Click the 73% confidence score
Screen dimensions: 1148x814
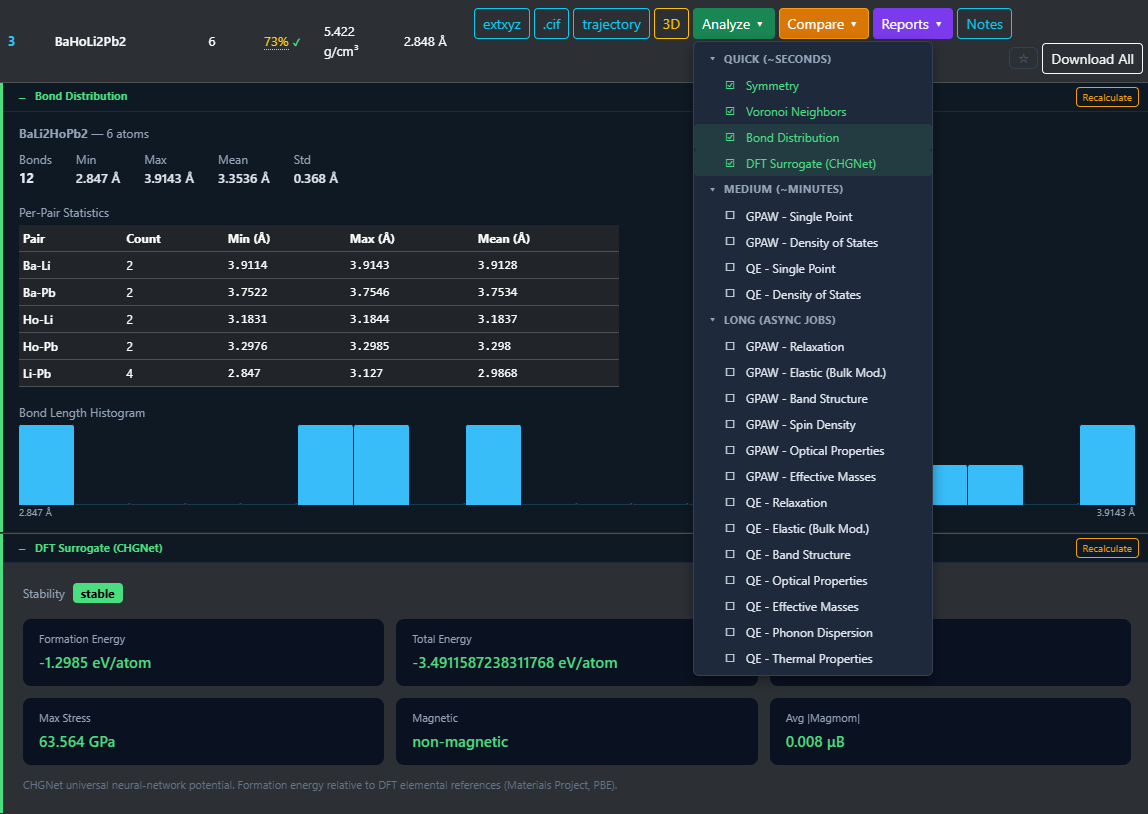276,42
